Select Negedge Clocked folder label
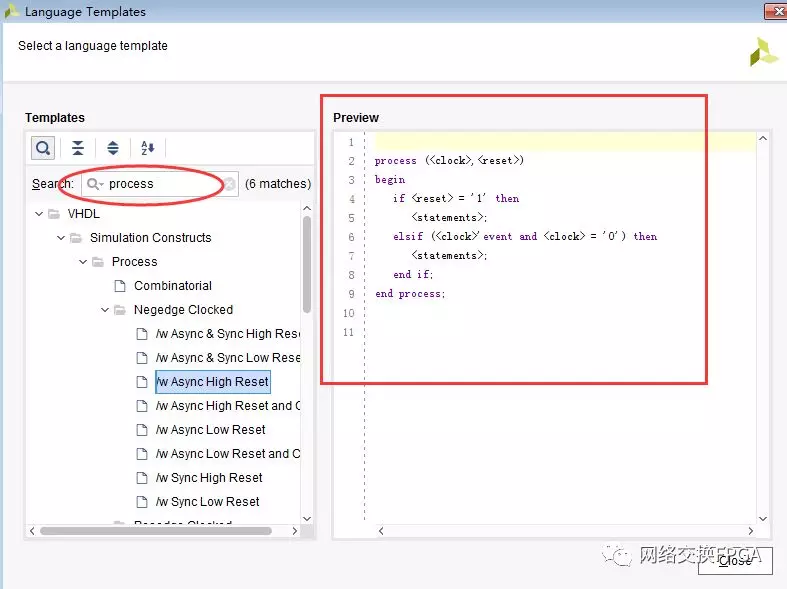 (x=183, y=310)
